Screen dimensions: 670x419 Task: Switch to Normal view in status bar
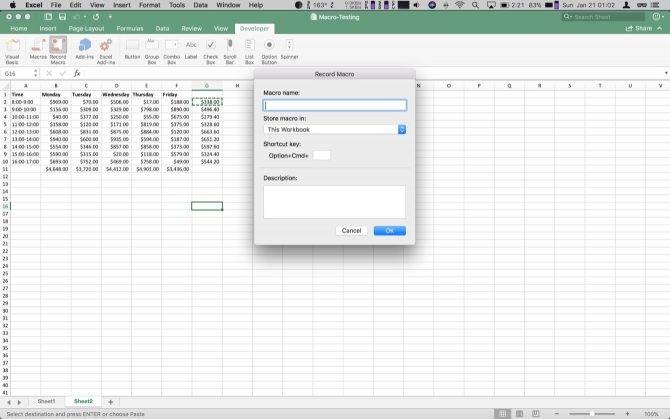pyautogui.click(x=503, y=414)
